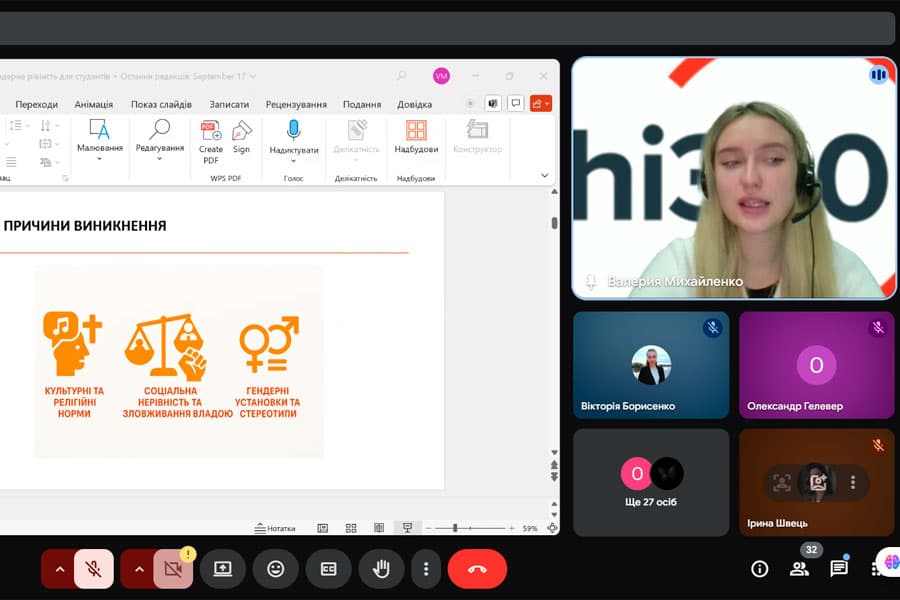The image size is (900, 600).
Task: Open the Надиктувати dictate dropdown
Action: point(293,161)
